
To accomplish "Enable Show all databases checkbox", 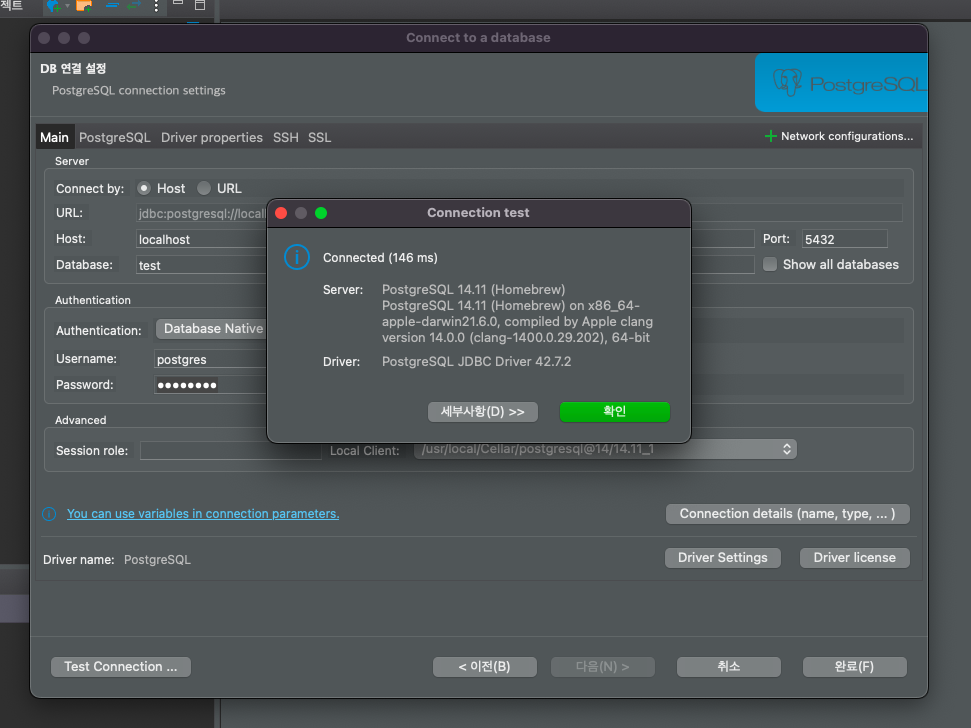I will [770, 264].
